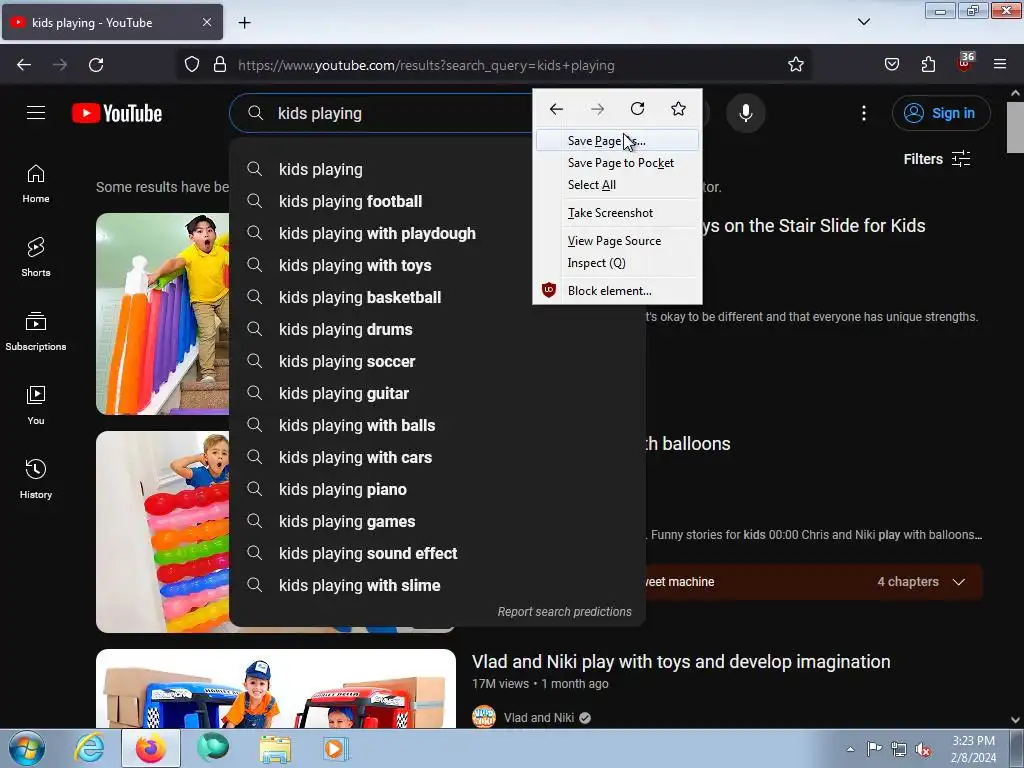Select suggestion kids playing guitar

[438, 393]
